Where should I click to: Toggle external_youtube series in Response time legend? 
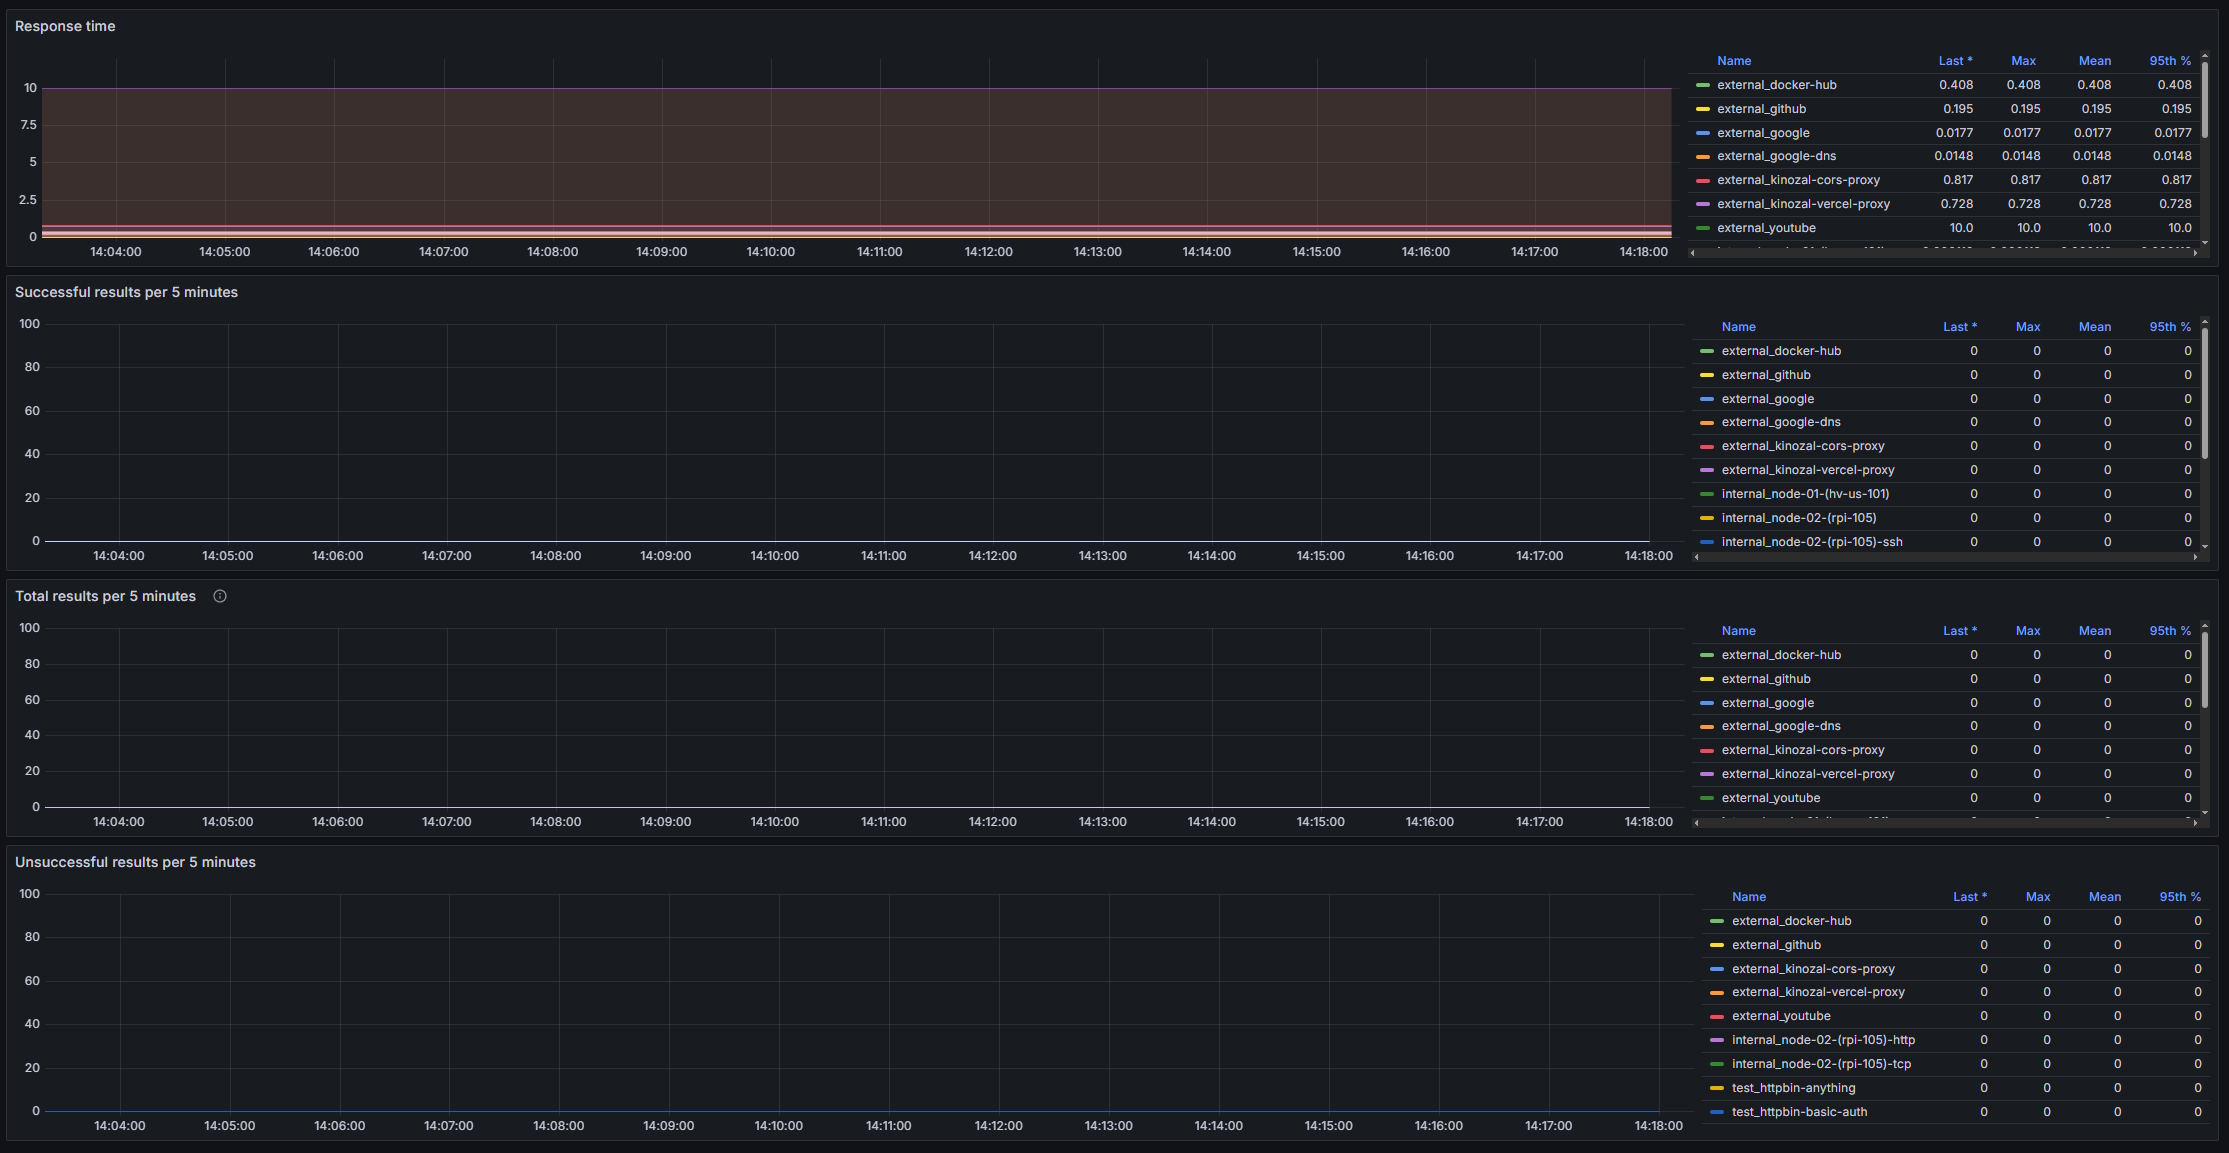(x=1766, y=228)
